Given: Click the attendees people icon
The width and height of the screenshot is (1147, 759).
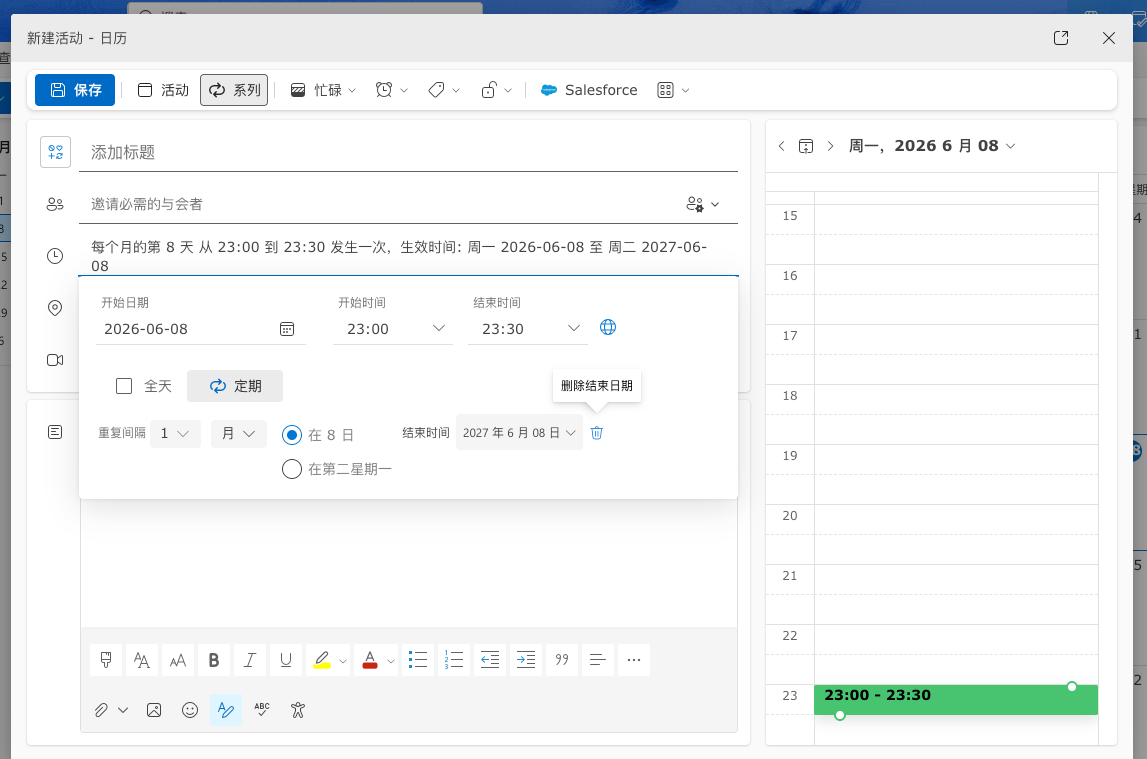Looking at the screenshot, I should tap(55, 204).
